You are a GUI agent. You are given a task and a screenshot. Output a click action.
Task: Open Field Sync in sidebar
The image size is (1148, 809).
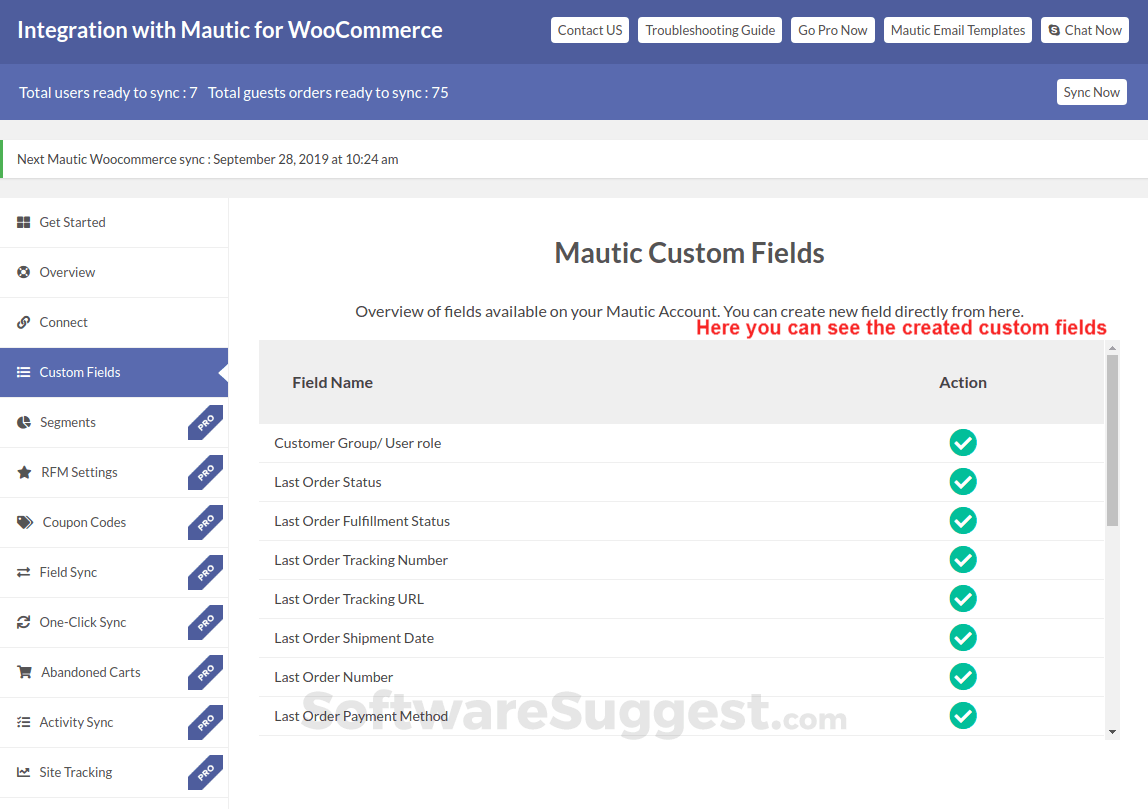pos(113,572)
